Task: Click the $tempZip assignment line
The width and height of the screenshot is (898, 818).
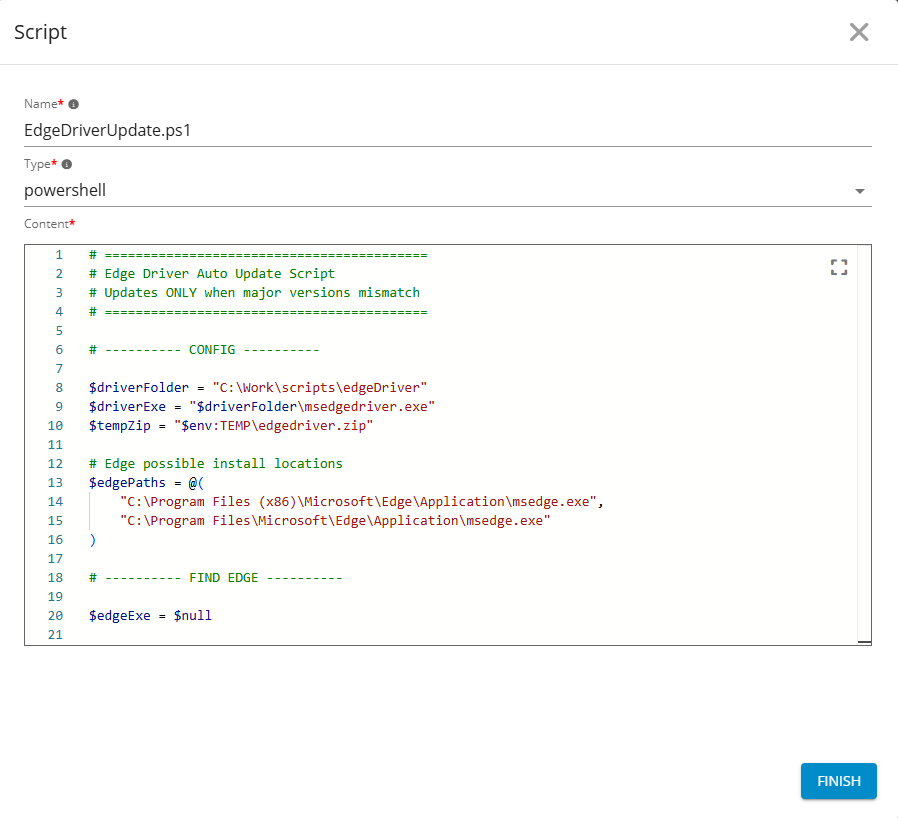Action: click(x=231, y=426)
